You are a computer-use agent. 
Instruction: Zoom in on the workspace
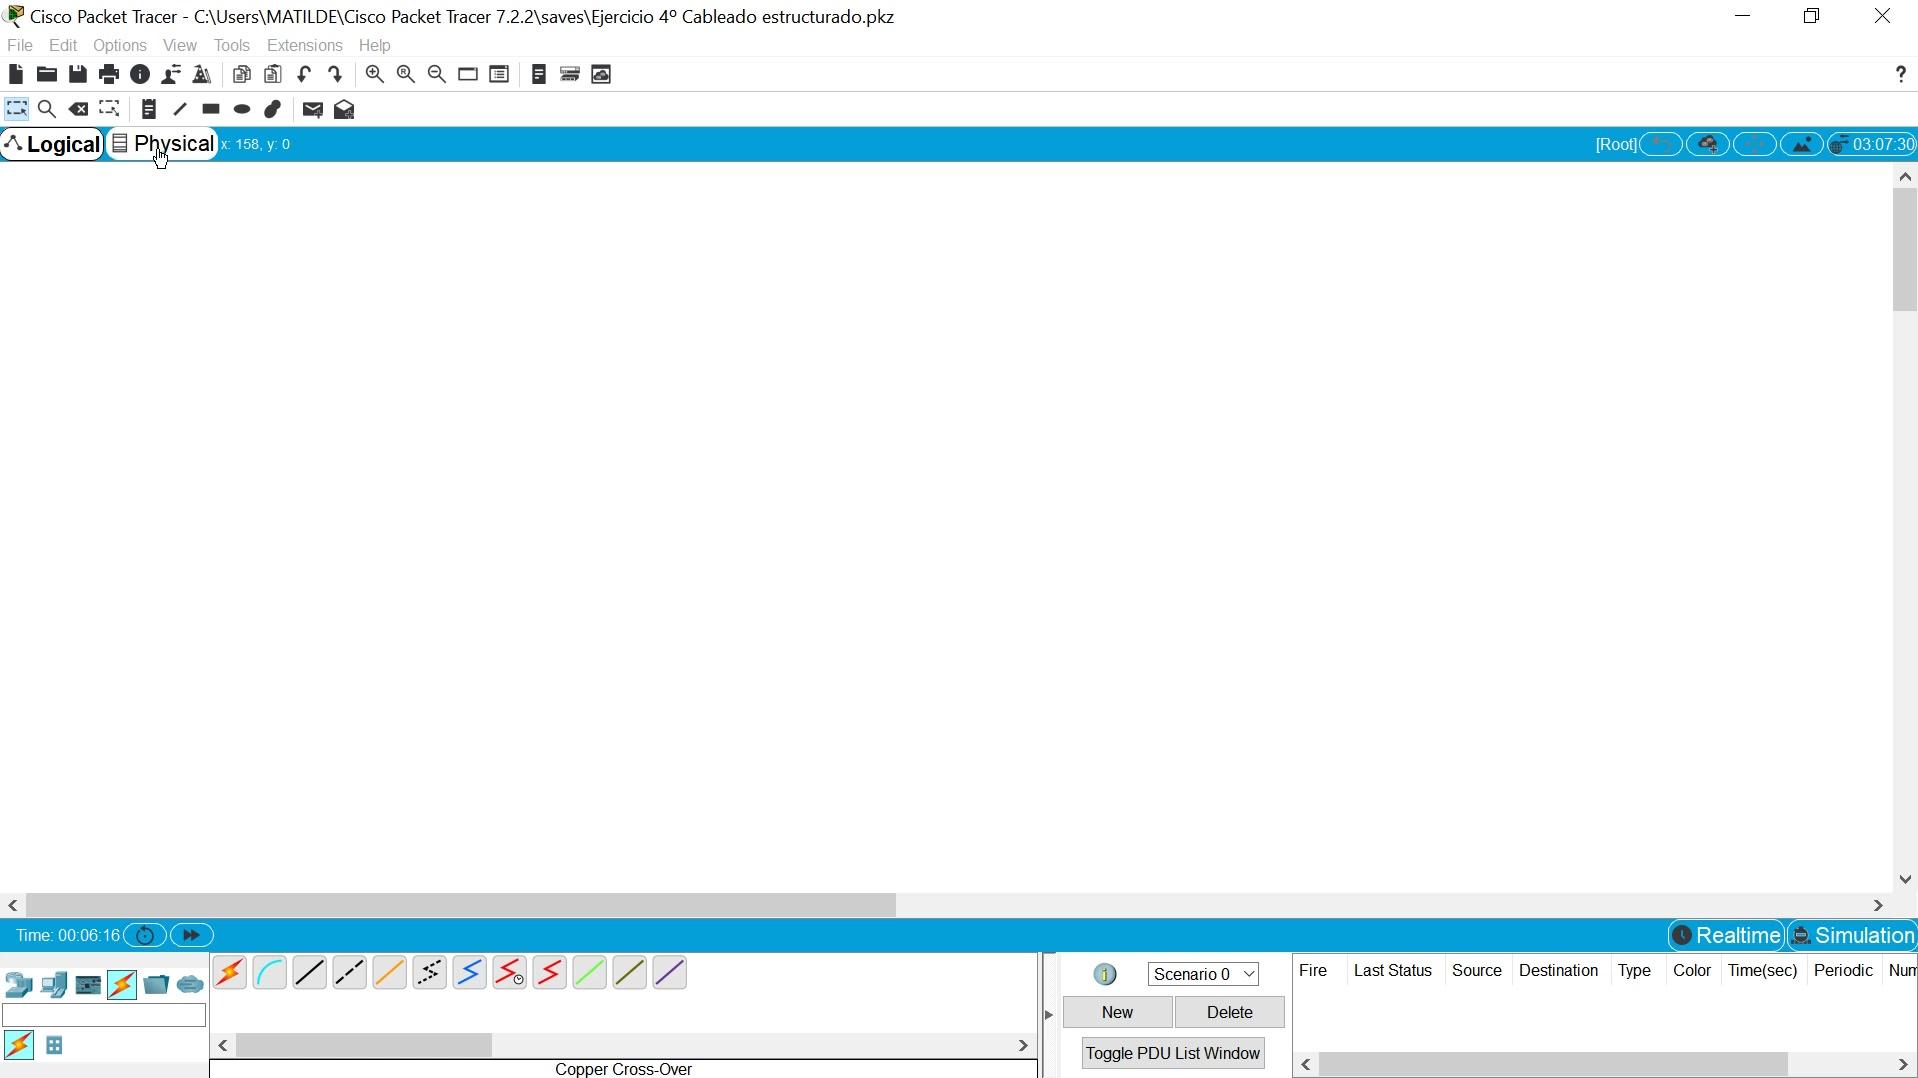click(375, 75)
